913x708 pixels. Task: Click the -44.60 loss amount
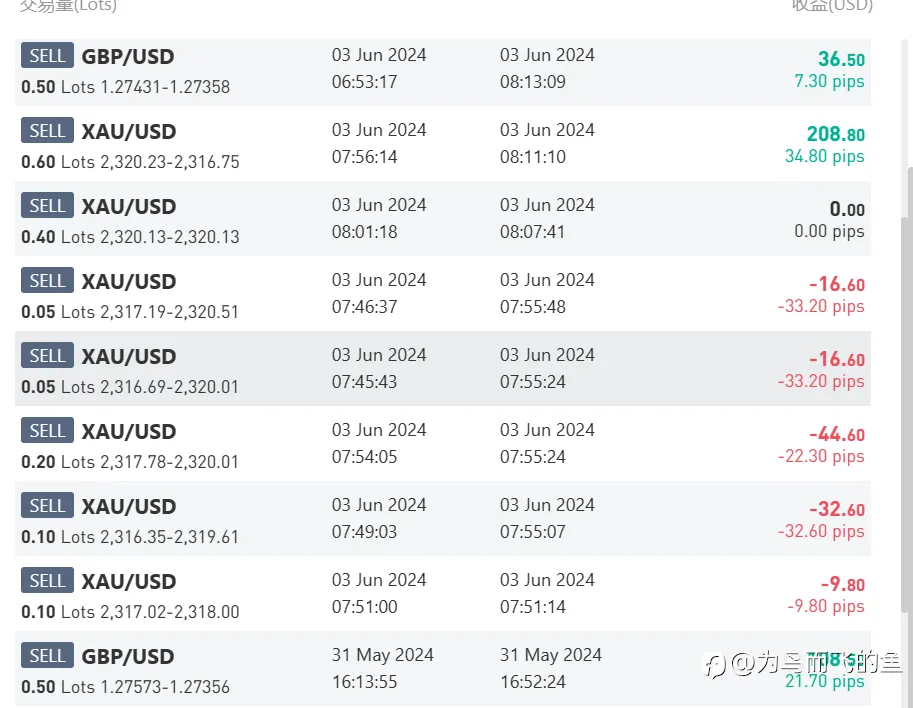tap(837, 434)
